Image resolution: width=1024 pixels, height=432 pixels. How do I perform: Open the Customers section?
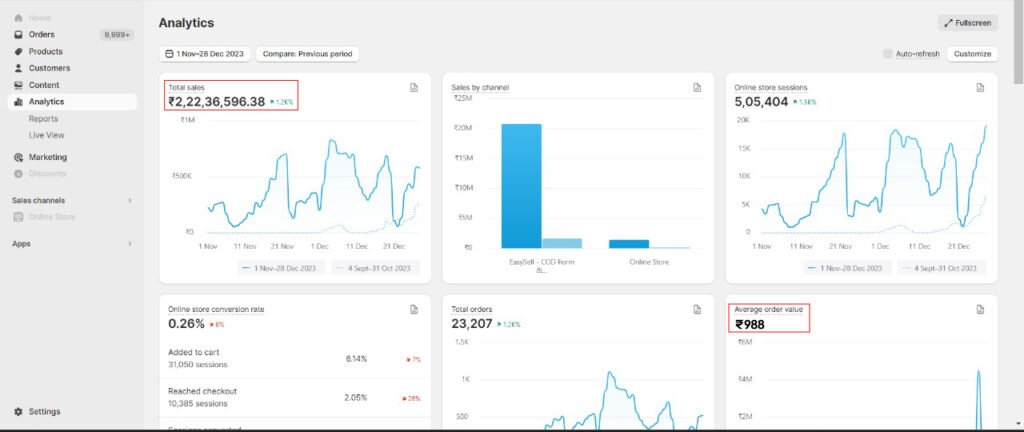tap(49, 68)
